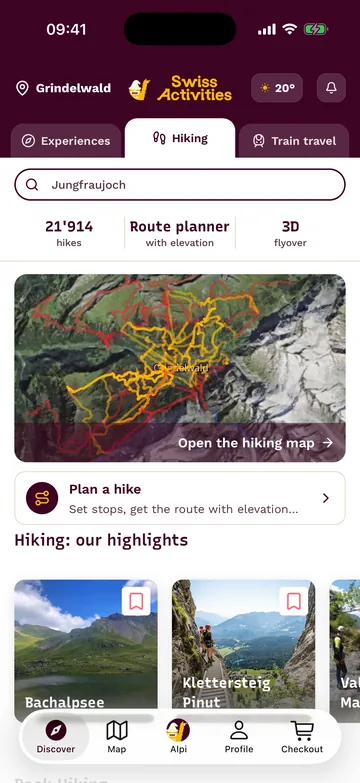Open the Checkout cart icon
Screen dimensions: 360x783
click(302, 737)
